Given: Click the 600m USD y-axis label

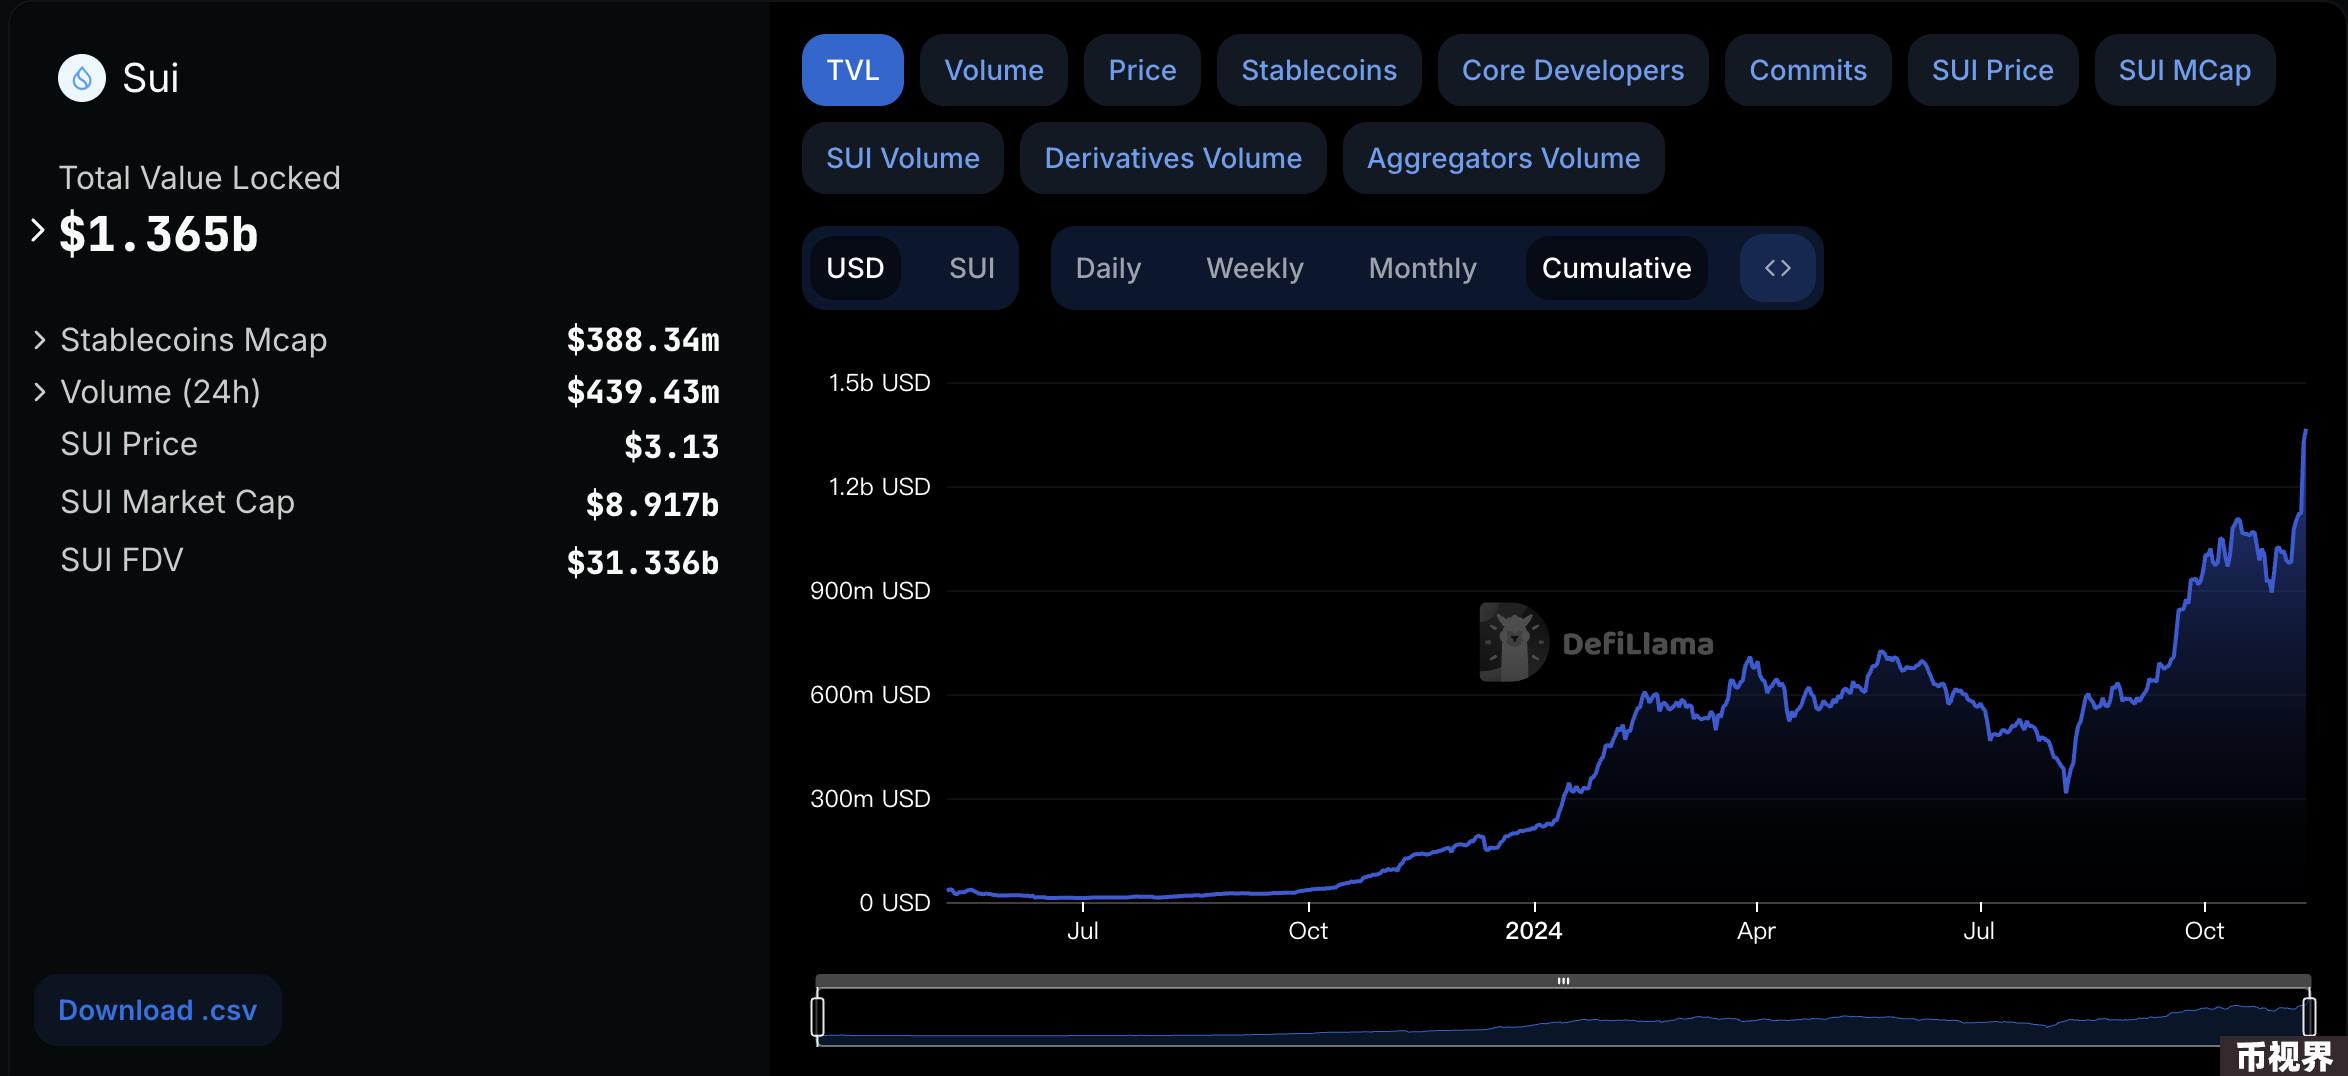Looking at the screenshot, I should pos(870,695).
